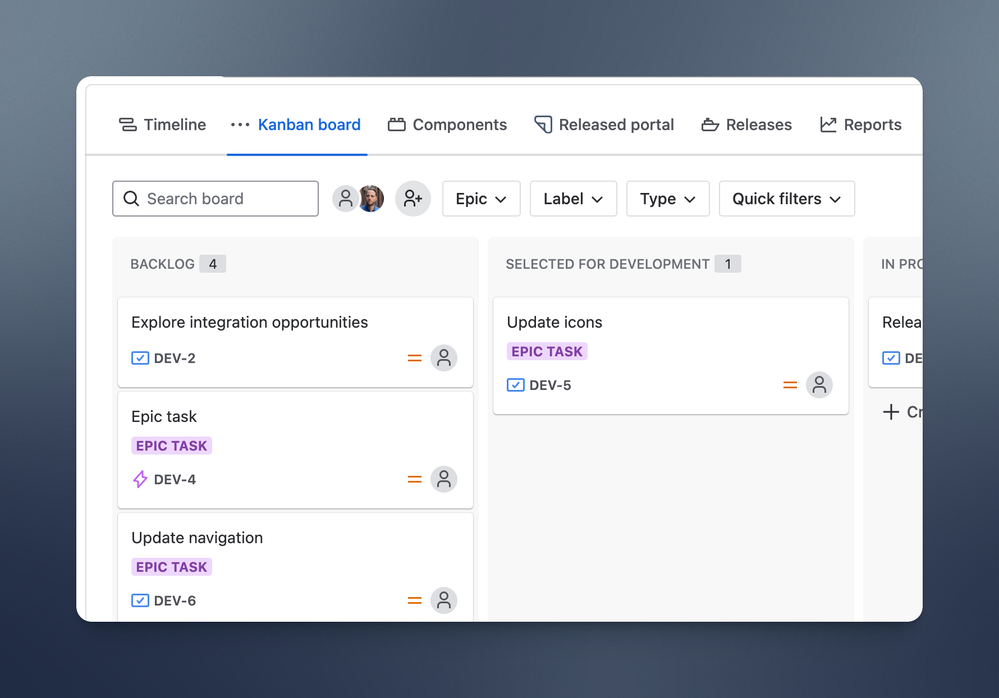Click the epic lightning icon on DEV-4

140,479
